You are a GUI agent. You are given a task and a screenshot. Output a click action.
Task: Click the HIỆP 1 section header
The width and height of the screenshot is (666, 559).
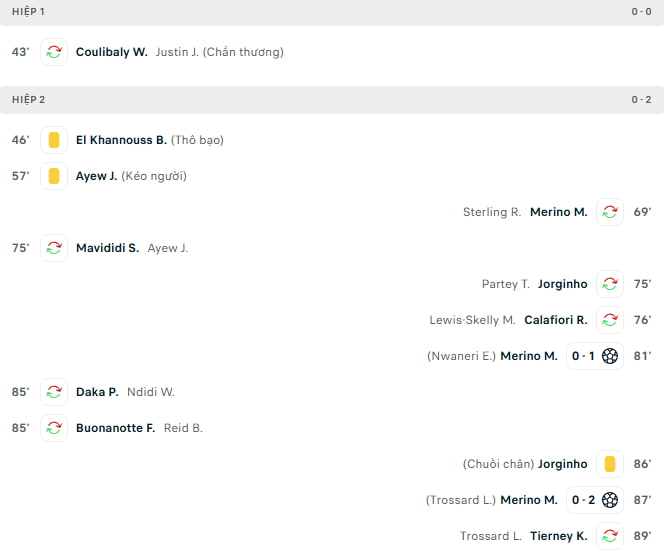(x=28, y=11)
